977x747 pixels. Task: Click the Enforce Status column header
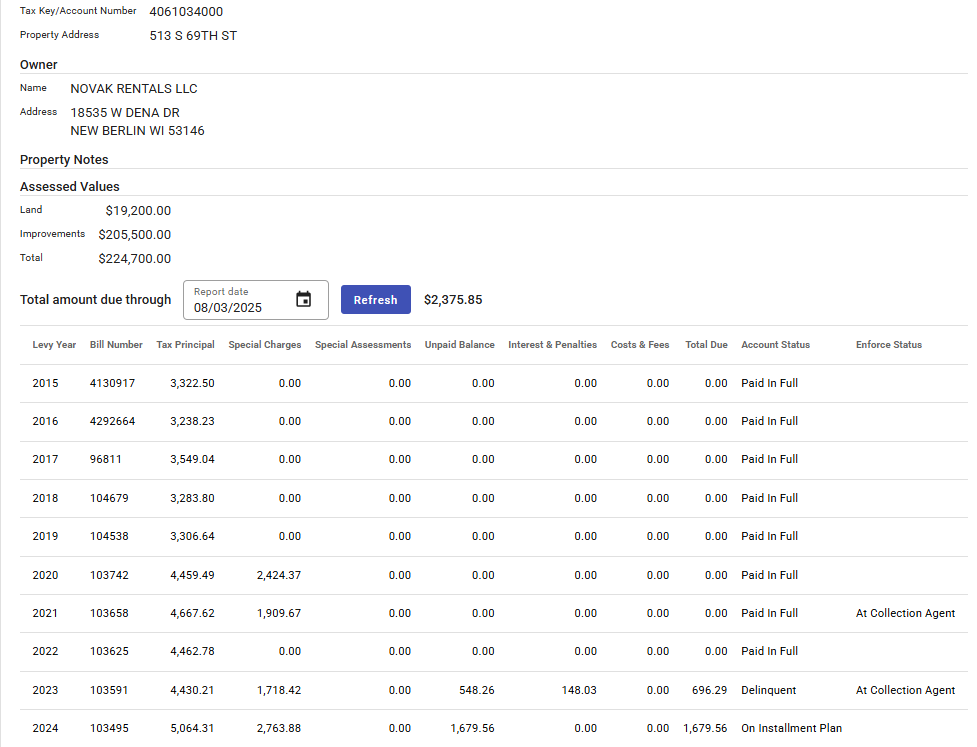pos(888,345)
